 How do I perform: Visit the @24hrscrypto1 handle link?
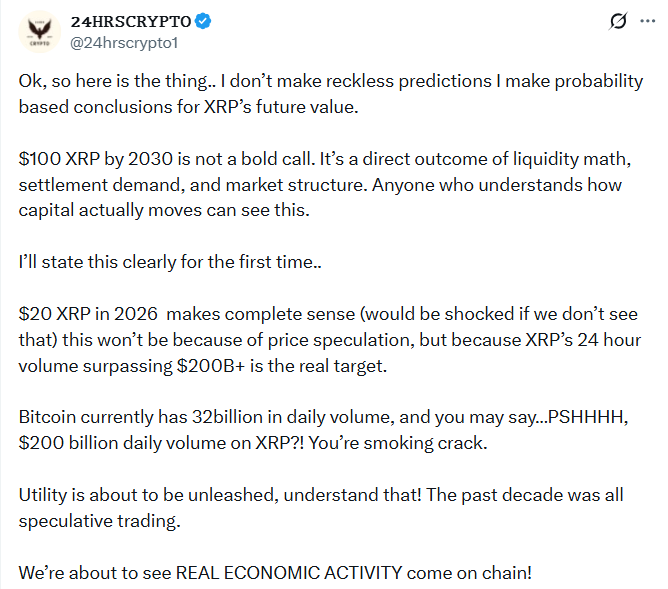tap(125, 44)
